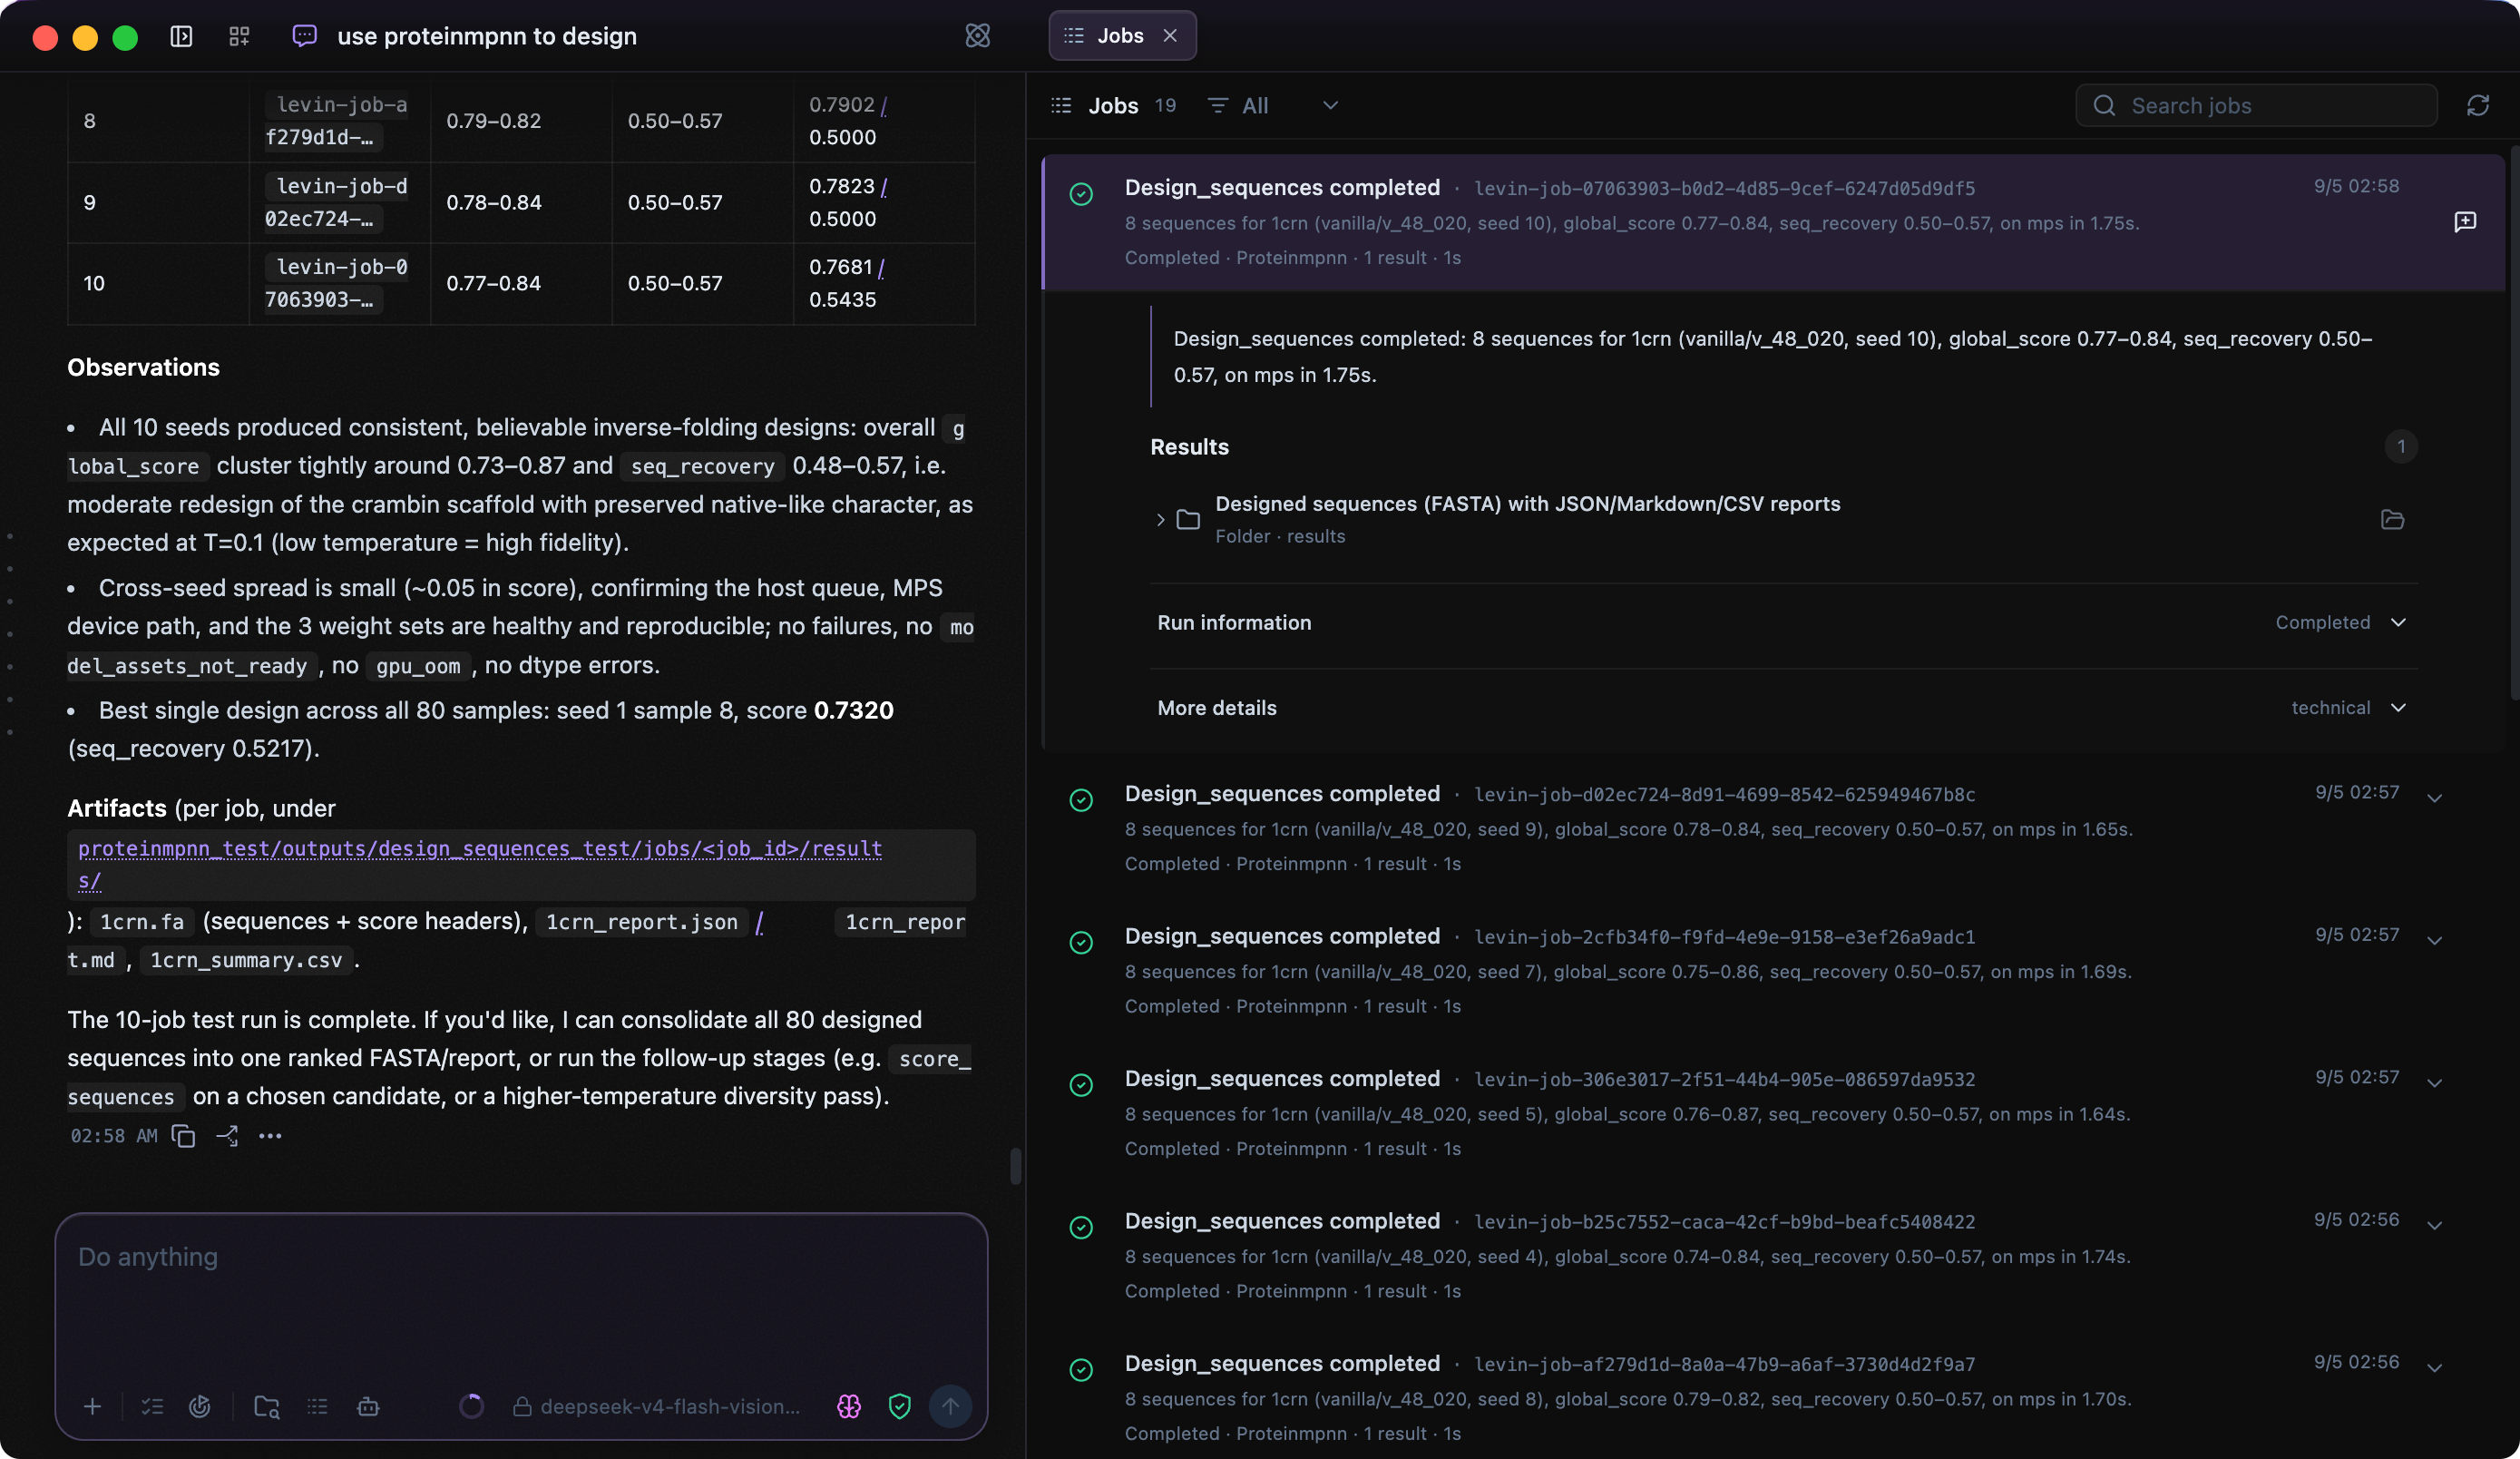Open the more options ellipsis below message
2520x1459 pixels.
(270, 1136)
